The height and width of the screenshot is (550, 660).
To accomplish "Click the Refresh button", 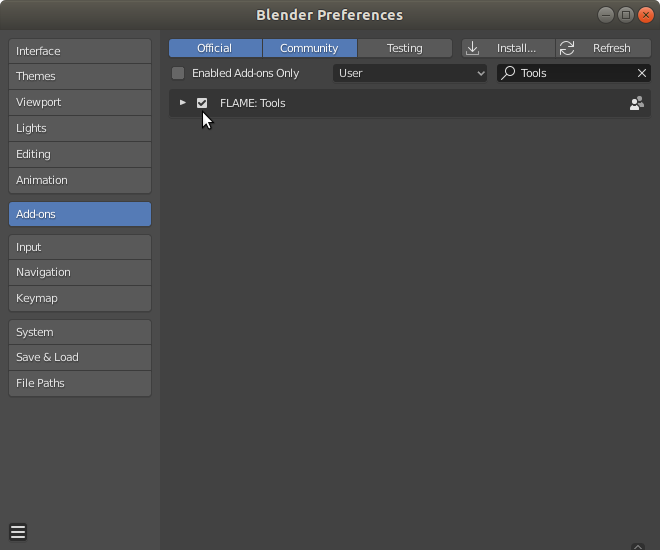I will tap(603, 48).
